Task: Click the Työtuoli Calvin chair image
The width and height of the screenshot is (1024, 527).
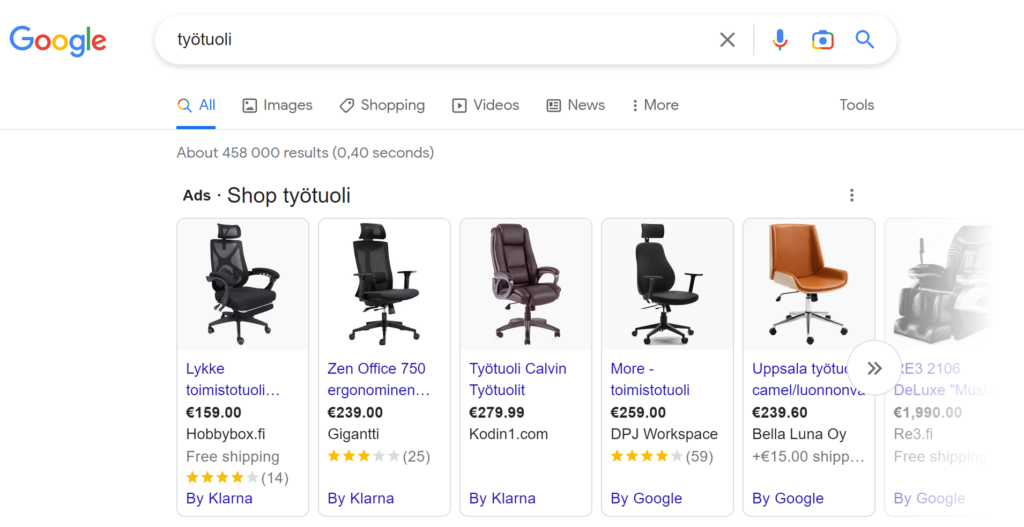Action: click(x=526, y=284)
